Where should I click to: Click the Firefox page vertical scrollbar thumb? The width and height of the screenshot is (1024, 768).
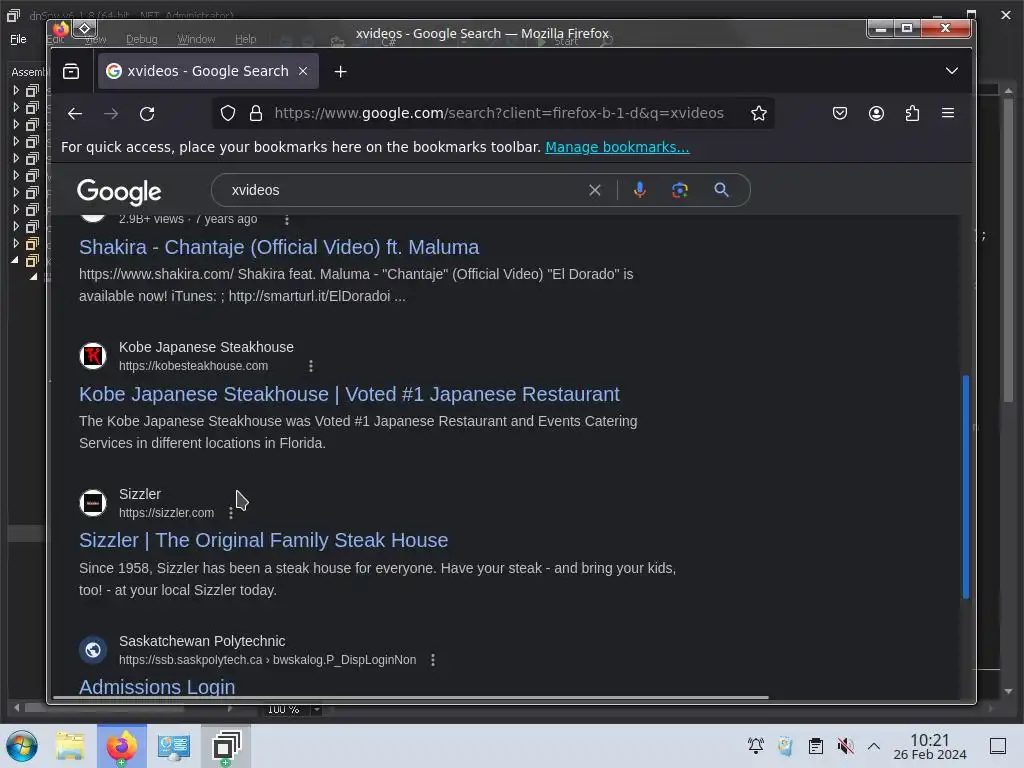click(x=965, y=487)
